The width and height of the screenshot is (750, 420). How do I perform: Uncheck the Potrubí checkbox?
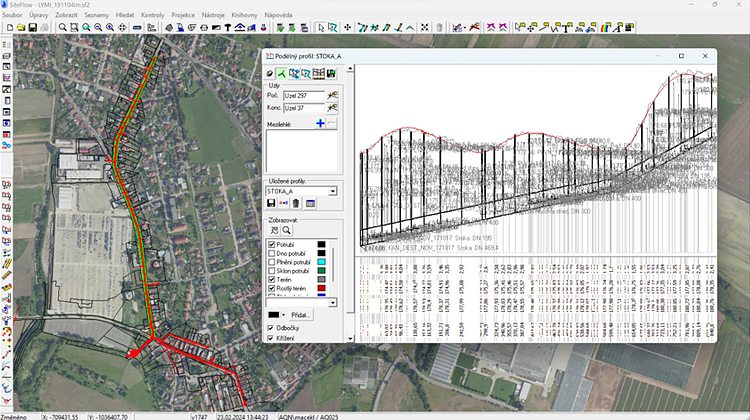pyautogui.click(x=272, y=244)
